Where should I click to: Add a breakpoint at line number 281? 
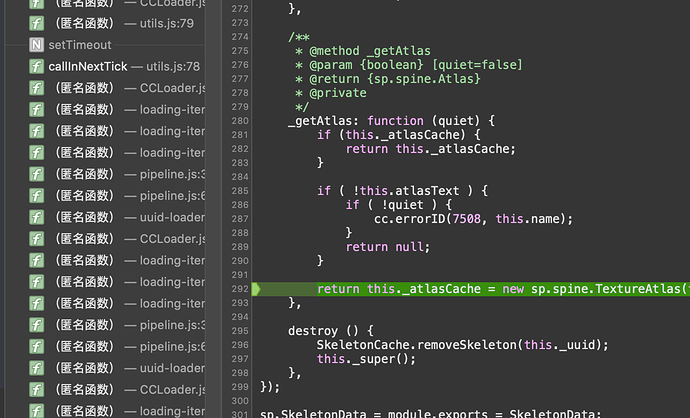coord(240,135)
